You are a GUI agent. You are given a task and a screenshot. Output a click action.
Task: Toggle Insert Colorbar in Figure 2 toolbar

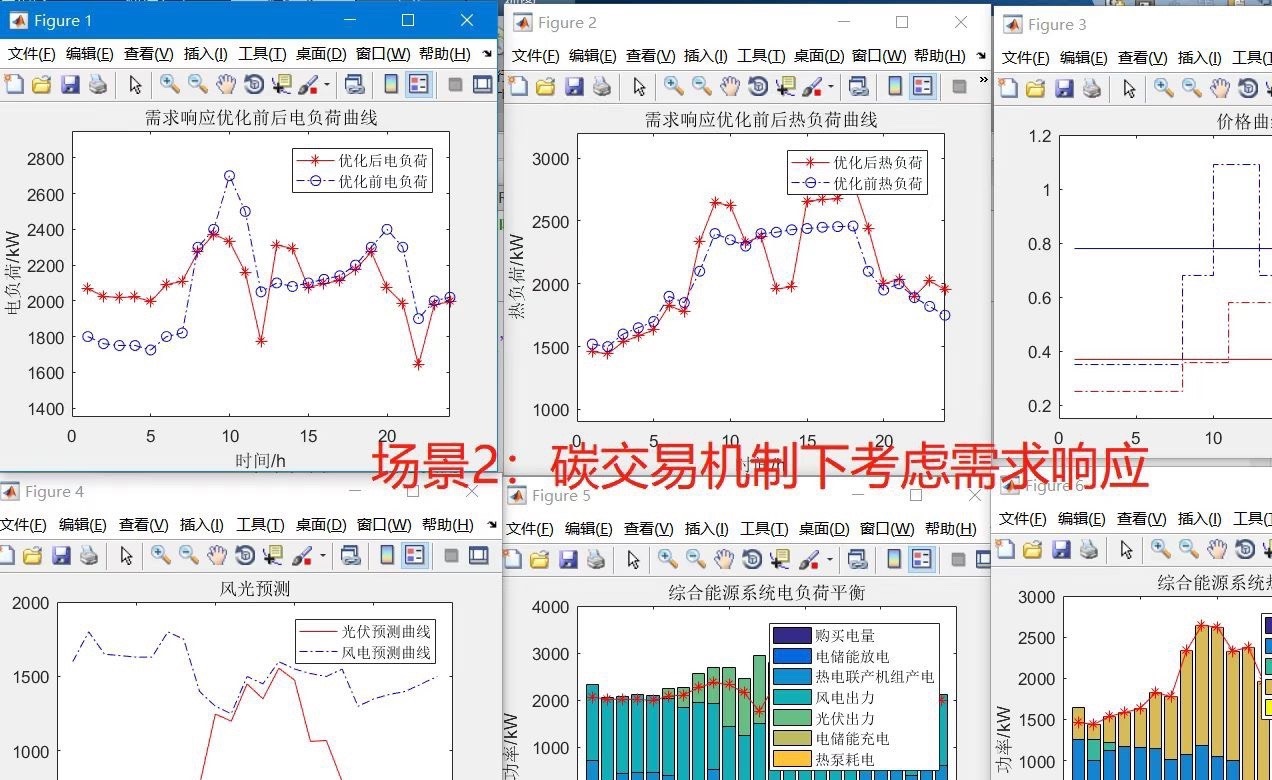click(x=895, y=87)
